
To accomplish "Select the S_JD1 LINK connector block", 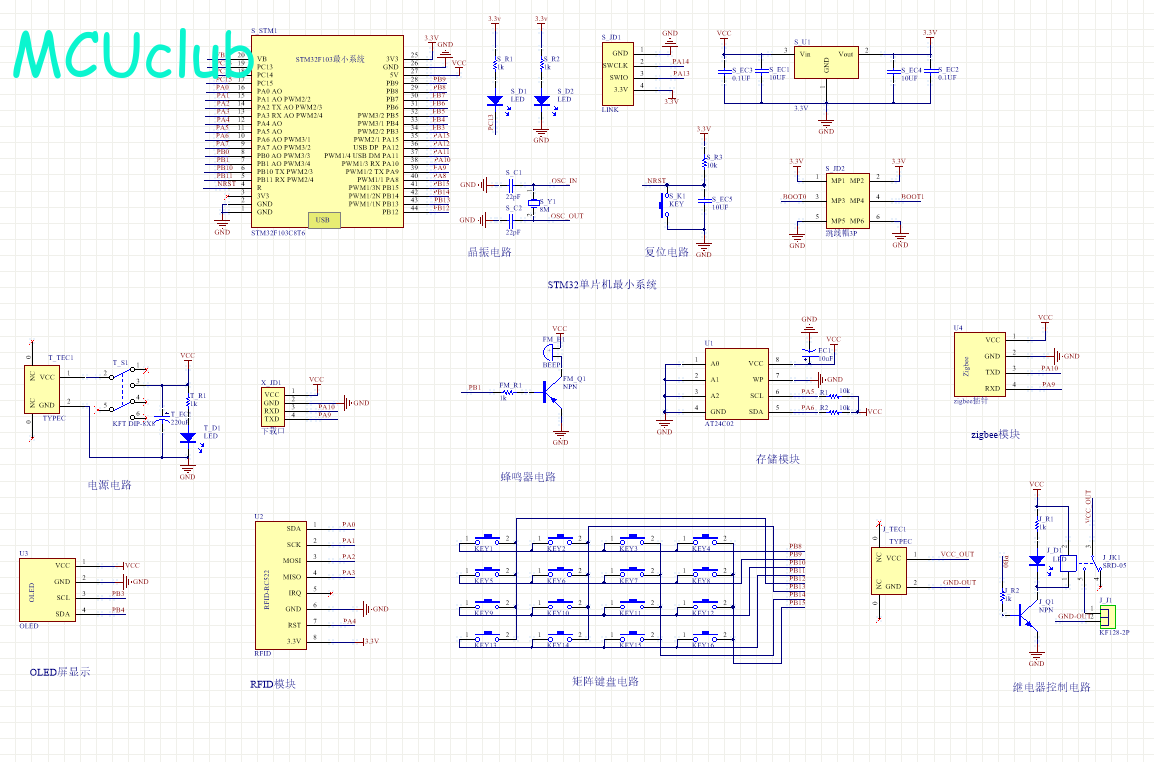I will pos(617,73).
